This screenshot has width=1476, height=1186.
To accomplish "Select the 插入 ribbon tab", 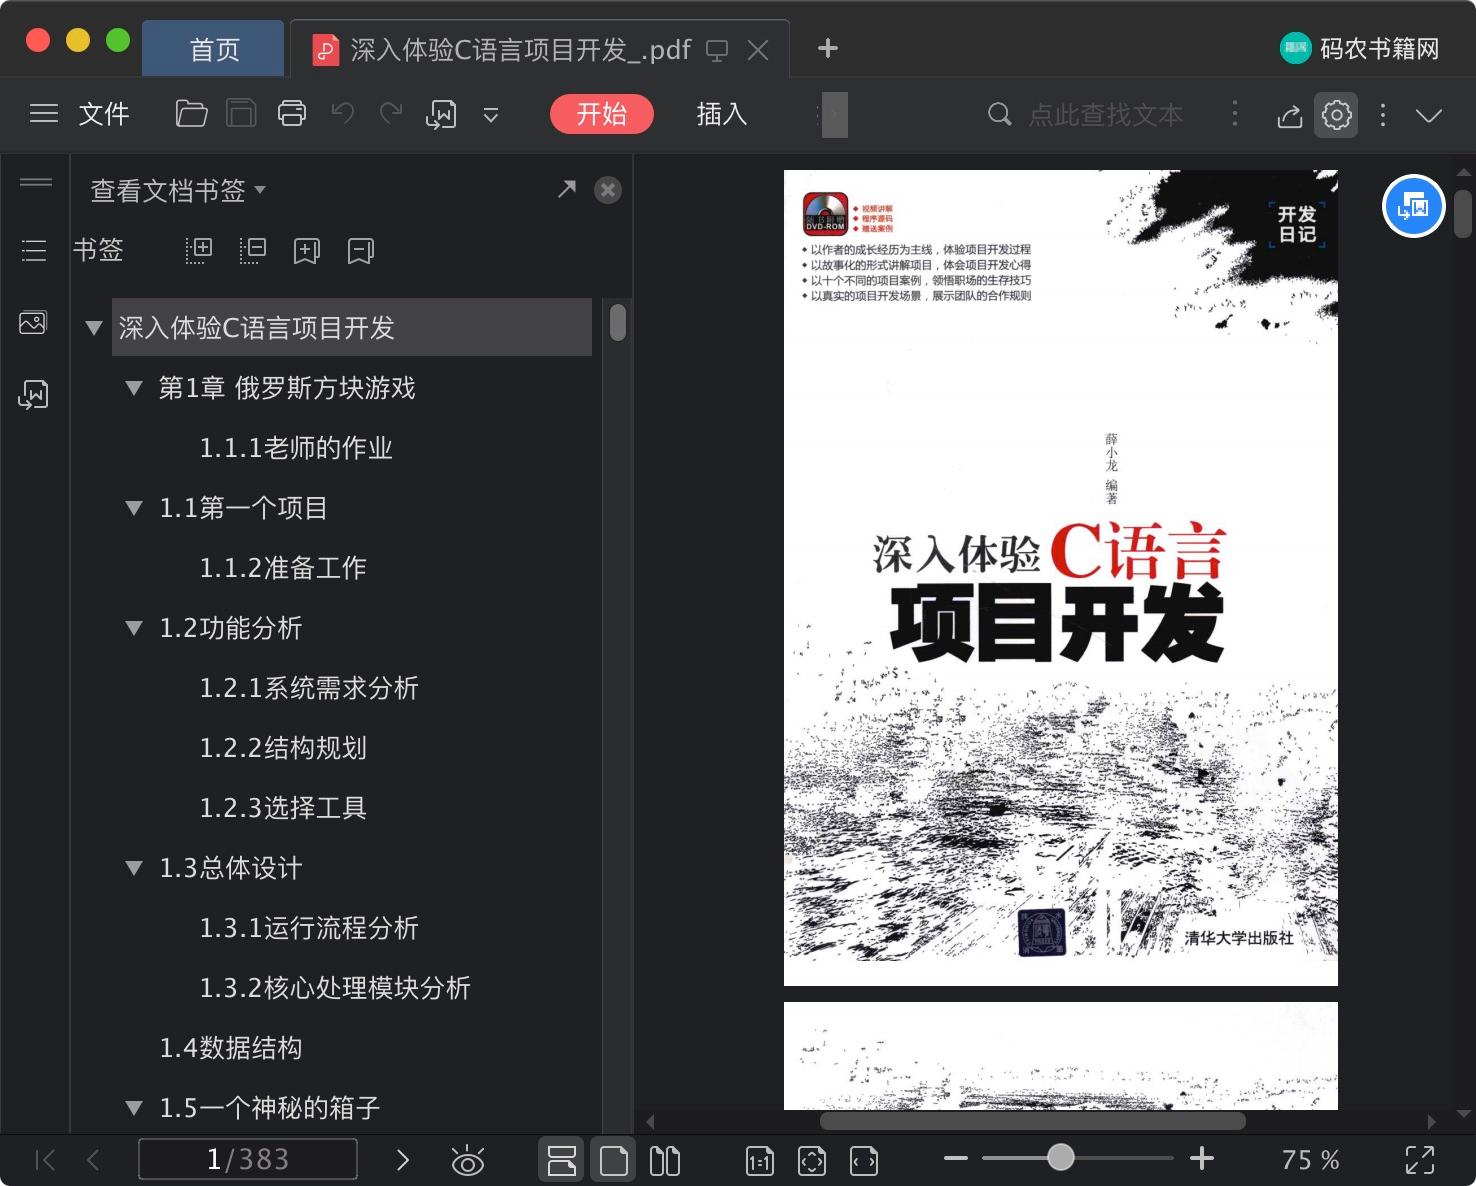I will (721, 114).
